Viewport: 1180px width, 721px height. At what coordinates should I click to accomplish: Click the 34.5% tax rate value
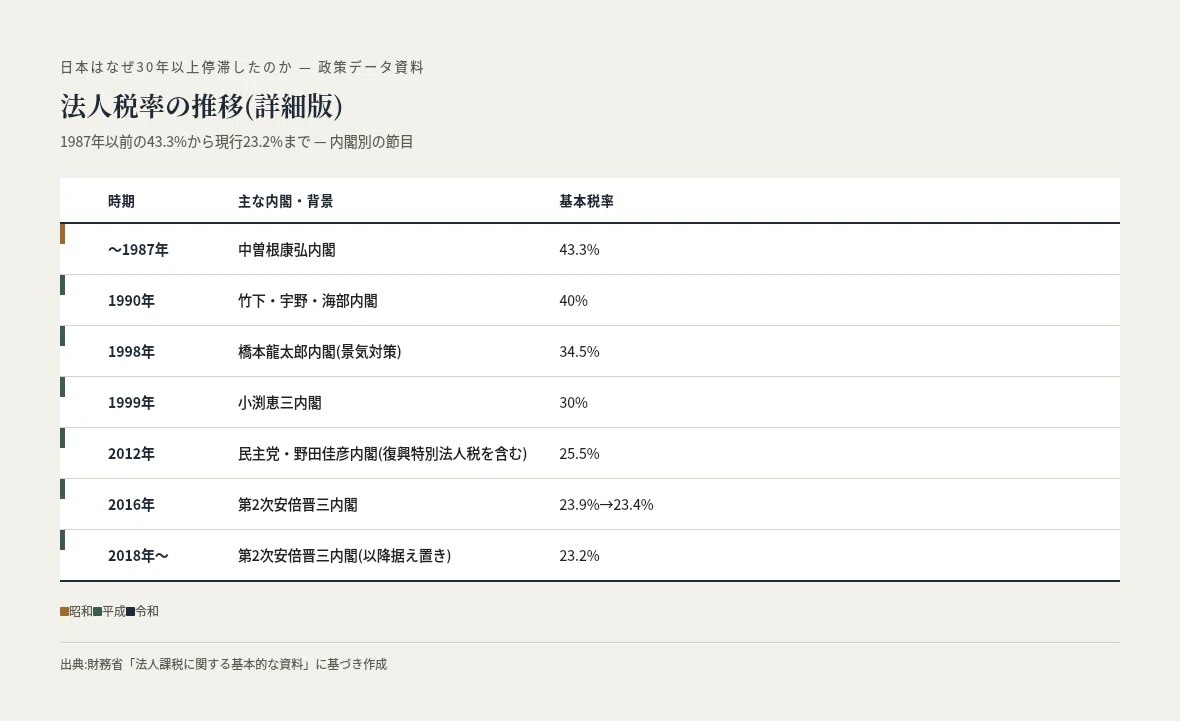pyautogui.click(x=579, y=351)
